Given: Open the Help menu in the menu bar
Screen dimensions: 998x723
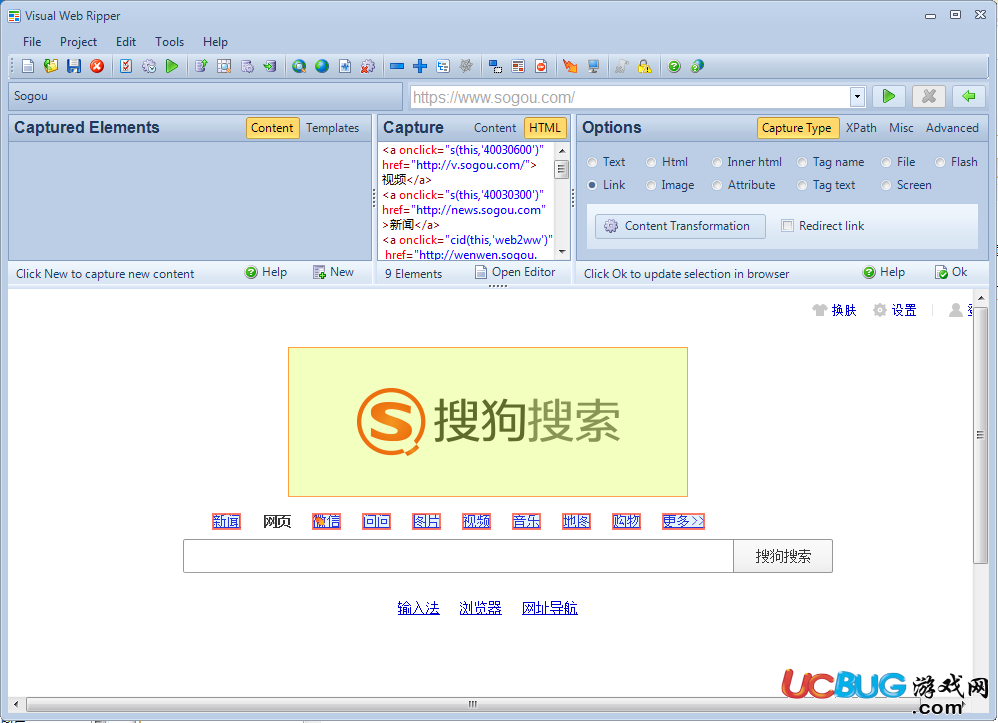Looking at the screenshot, I should [215, 42].
